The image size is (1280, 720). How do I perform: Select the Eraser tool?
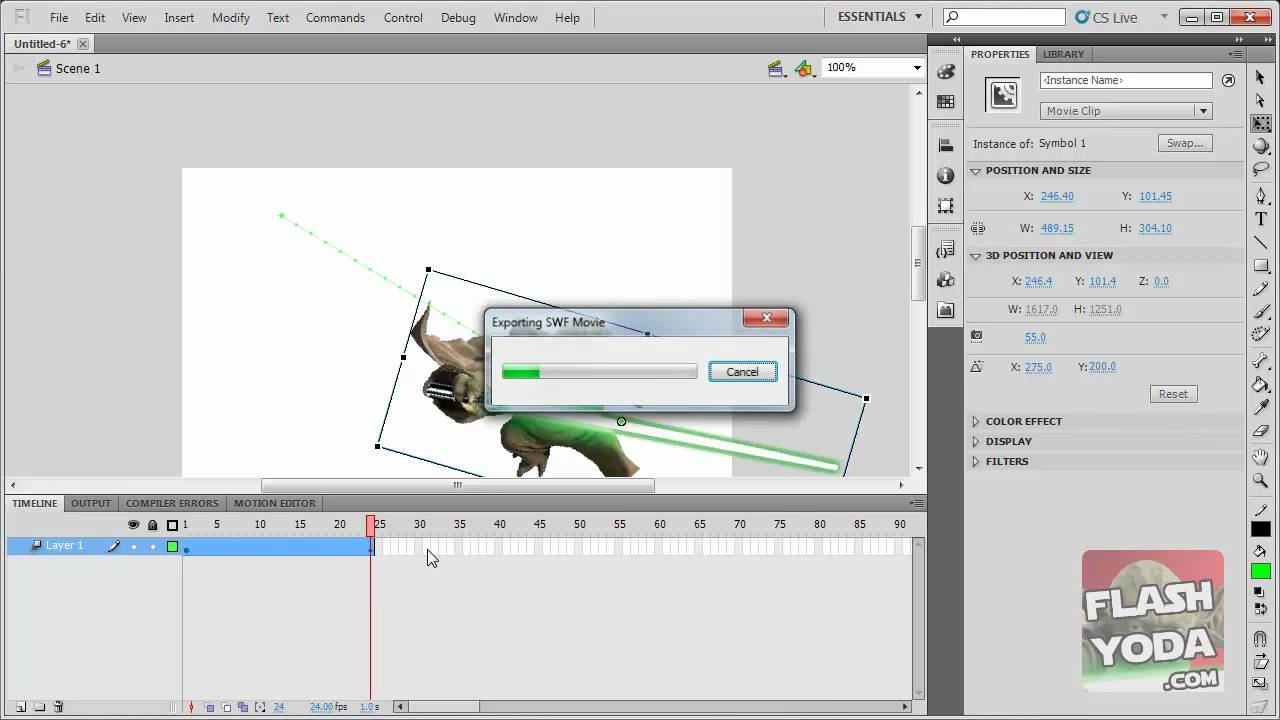(1261, 431)
